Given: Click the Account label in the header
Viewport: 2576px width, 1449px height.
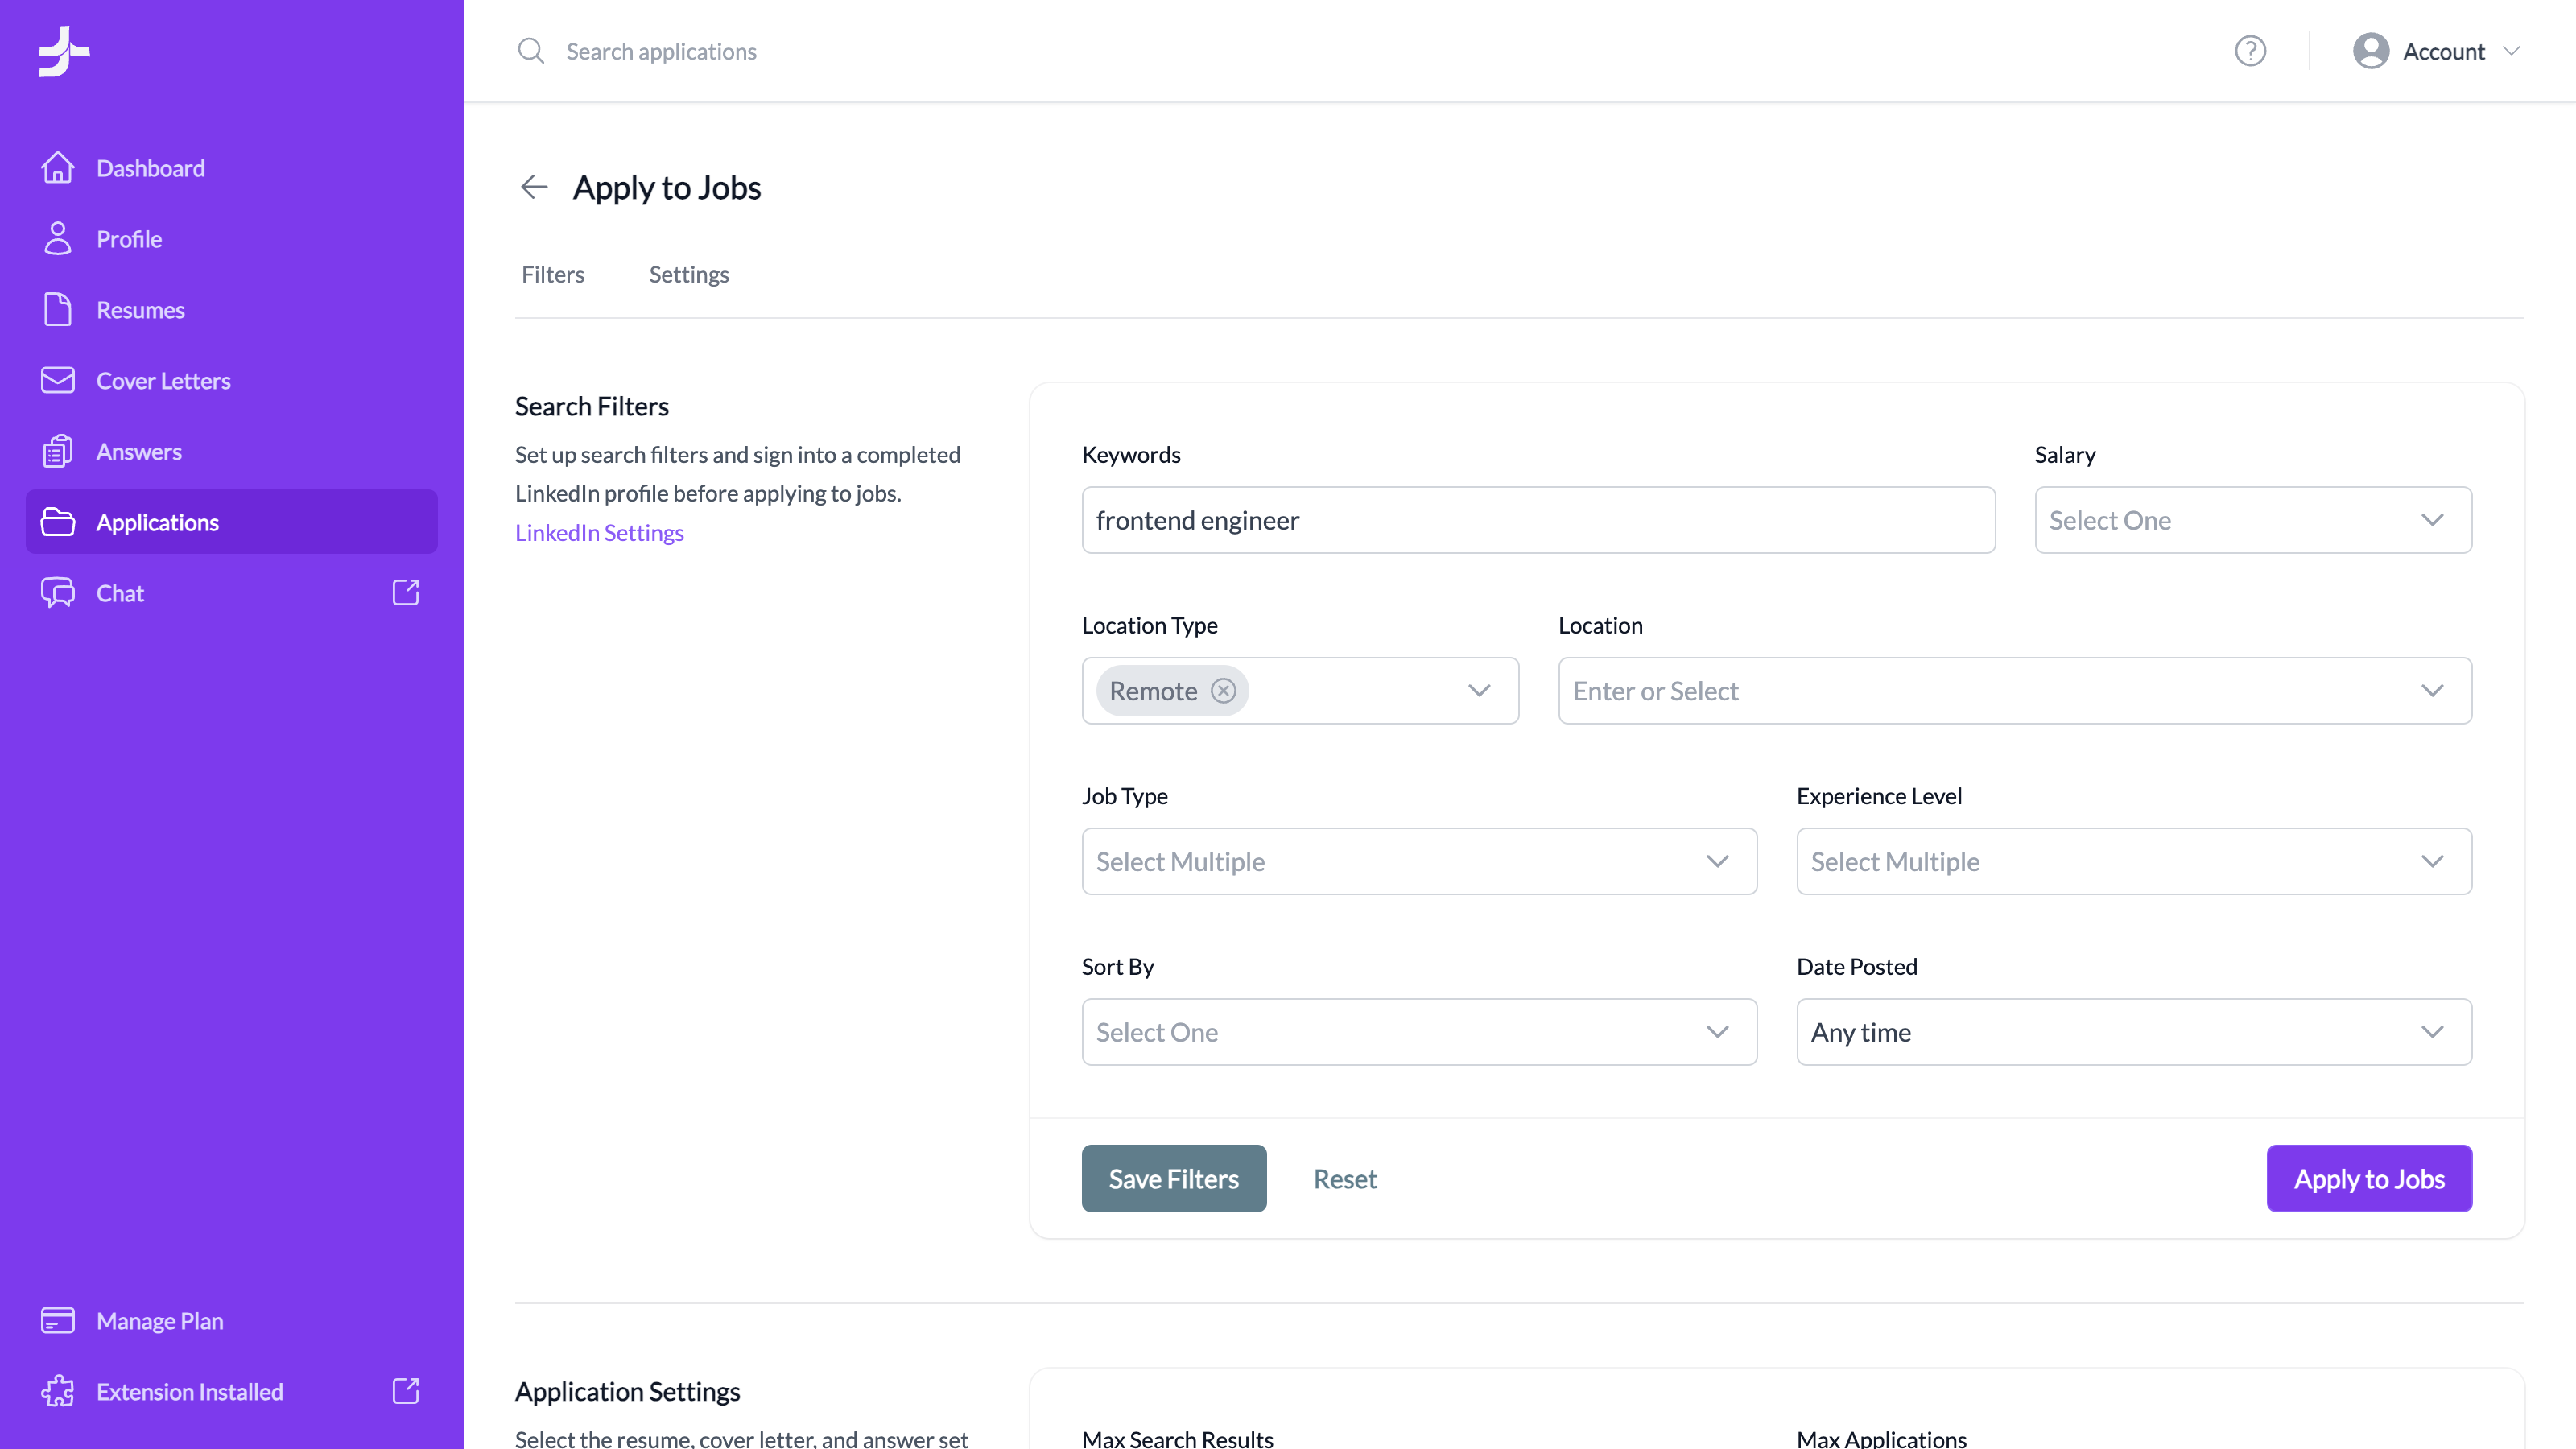Looking at the screenshot, I should [x=2444, y=51].
